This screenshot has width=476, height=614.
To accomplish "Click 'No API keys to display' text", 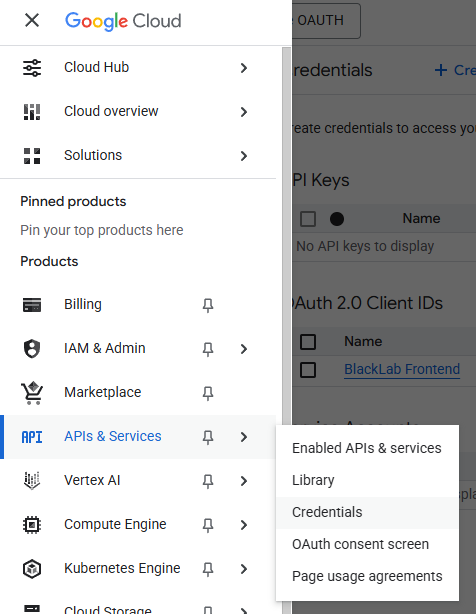I will [x=365, y=246].
